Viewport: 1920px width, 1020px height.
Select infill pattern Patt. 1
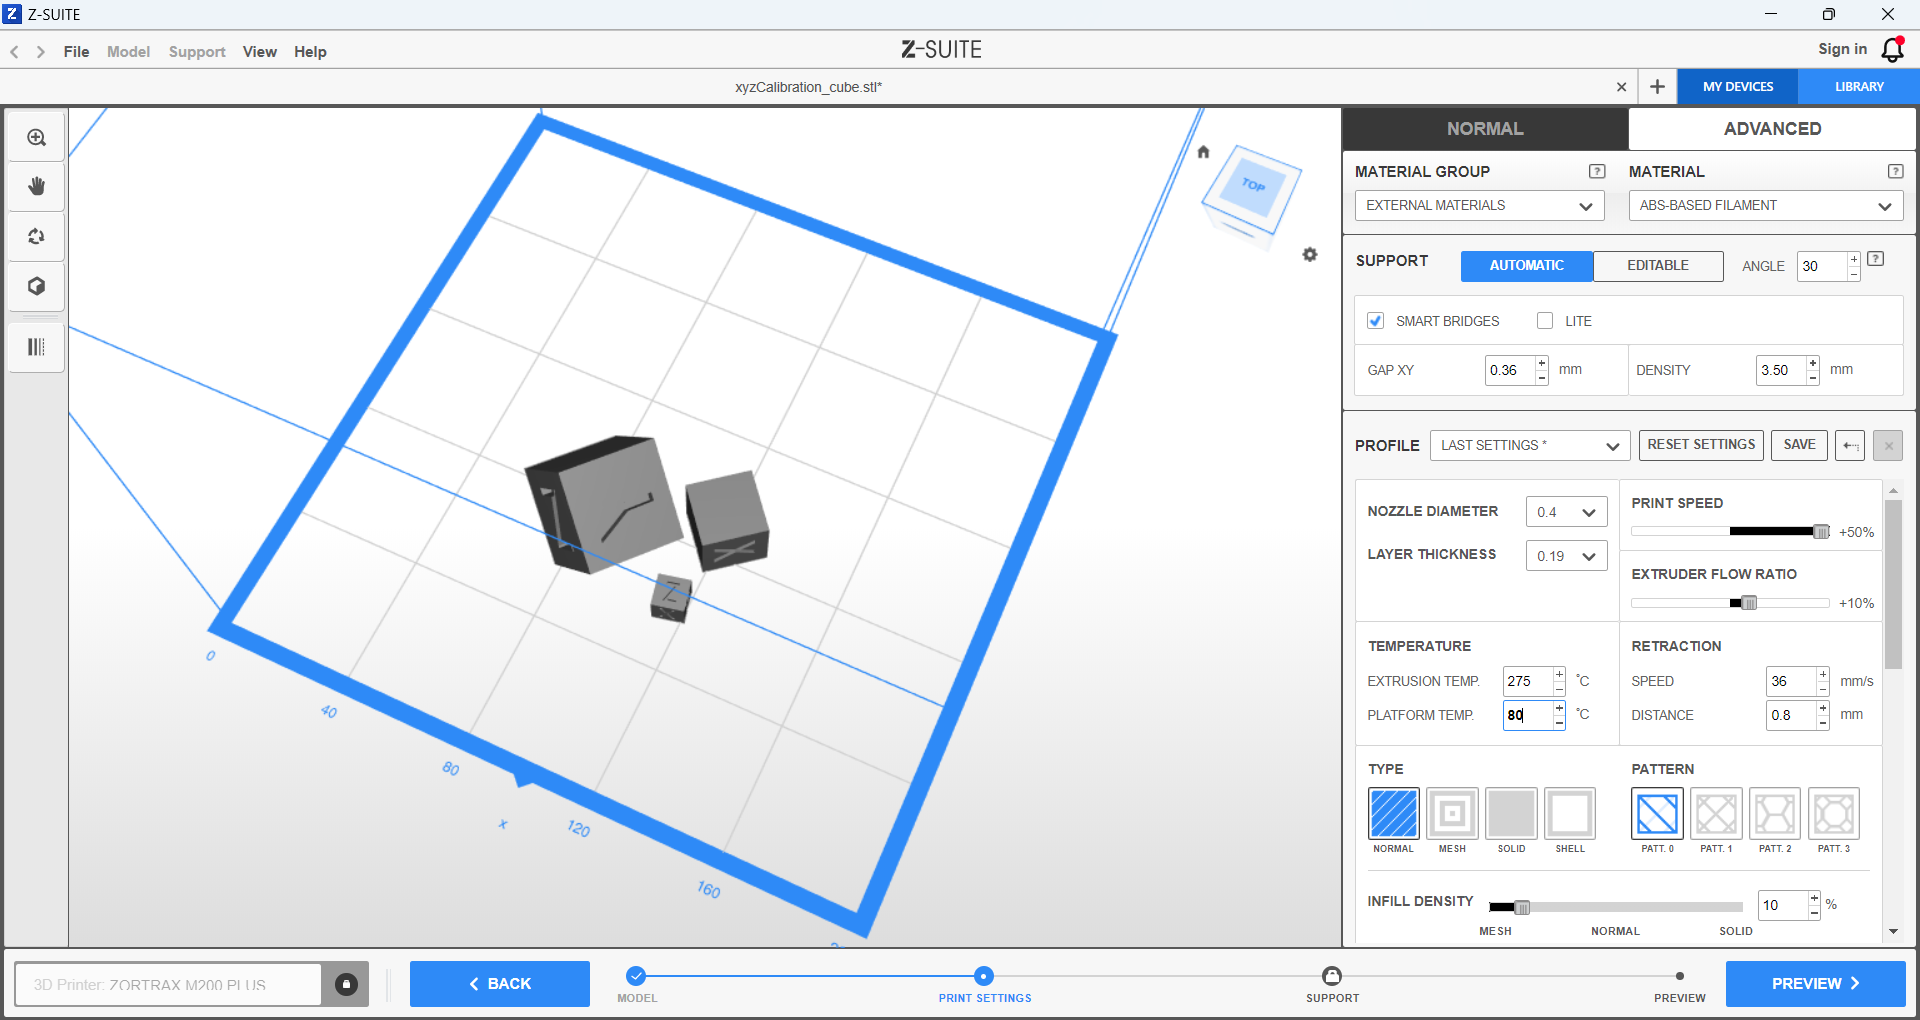pos(1716,813)
